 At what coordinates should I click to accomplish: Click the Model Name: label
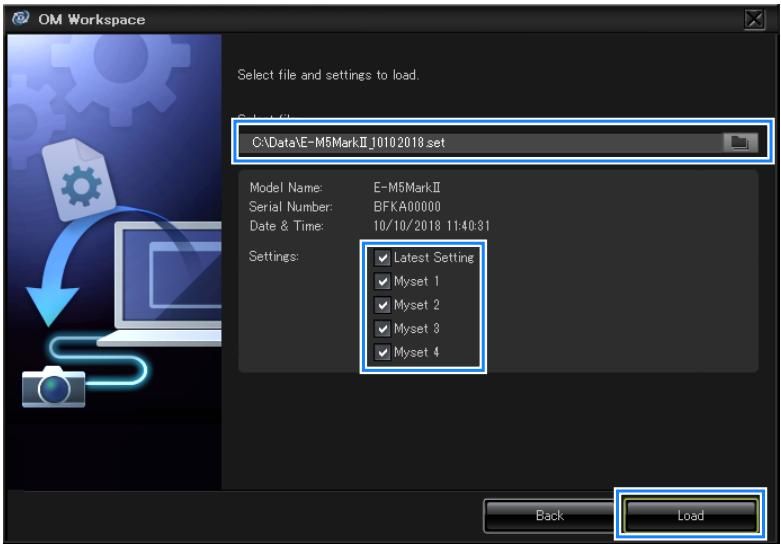click(286, 188)
